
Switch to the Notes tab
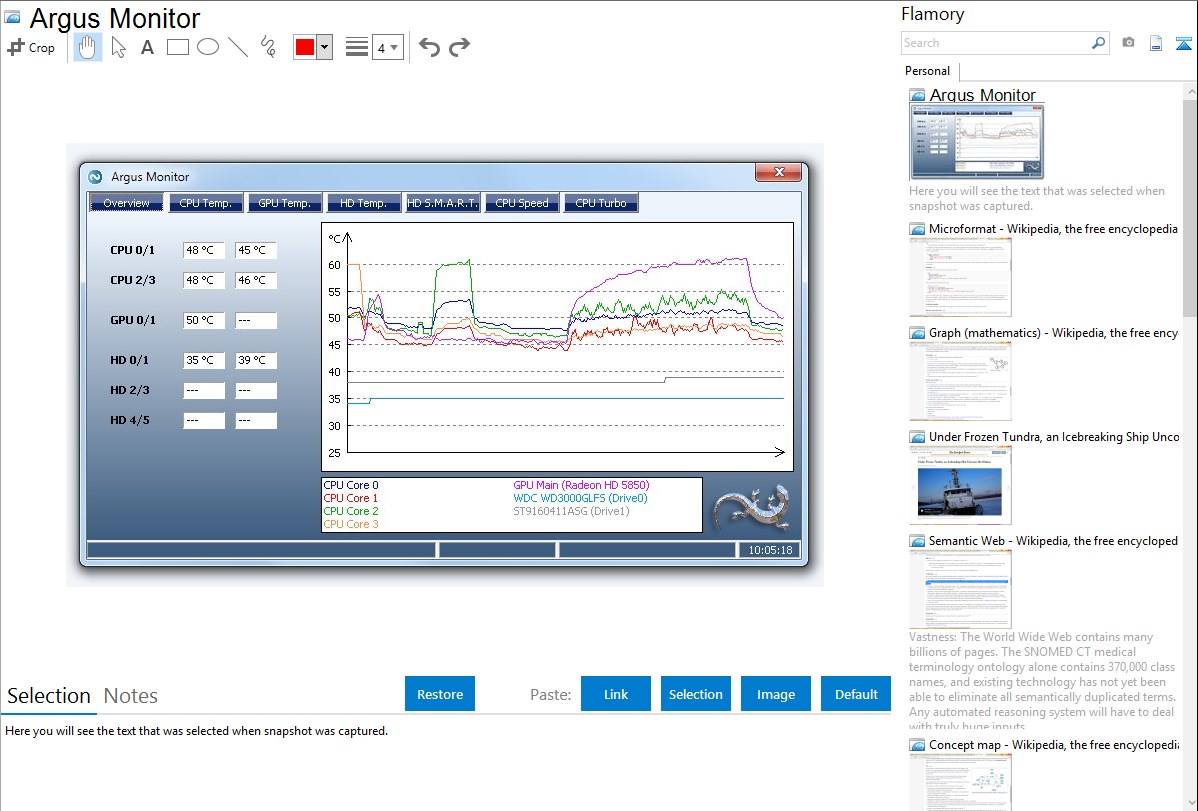[131, 696]
